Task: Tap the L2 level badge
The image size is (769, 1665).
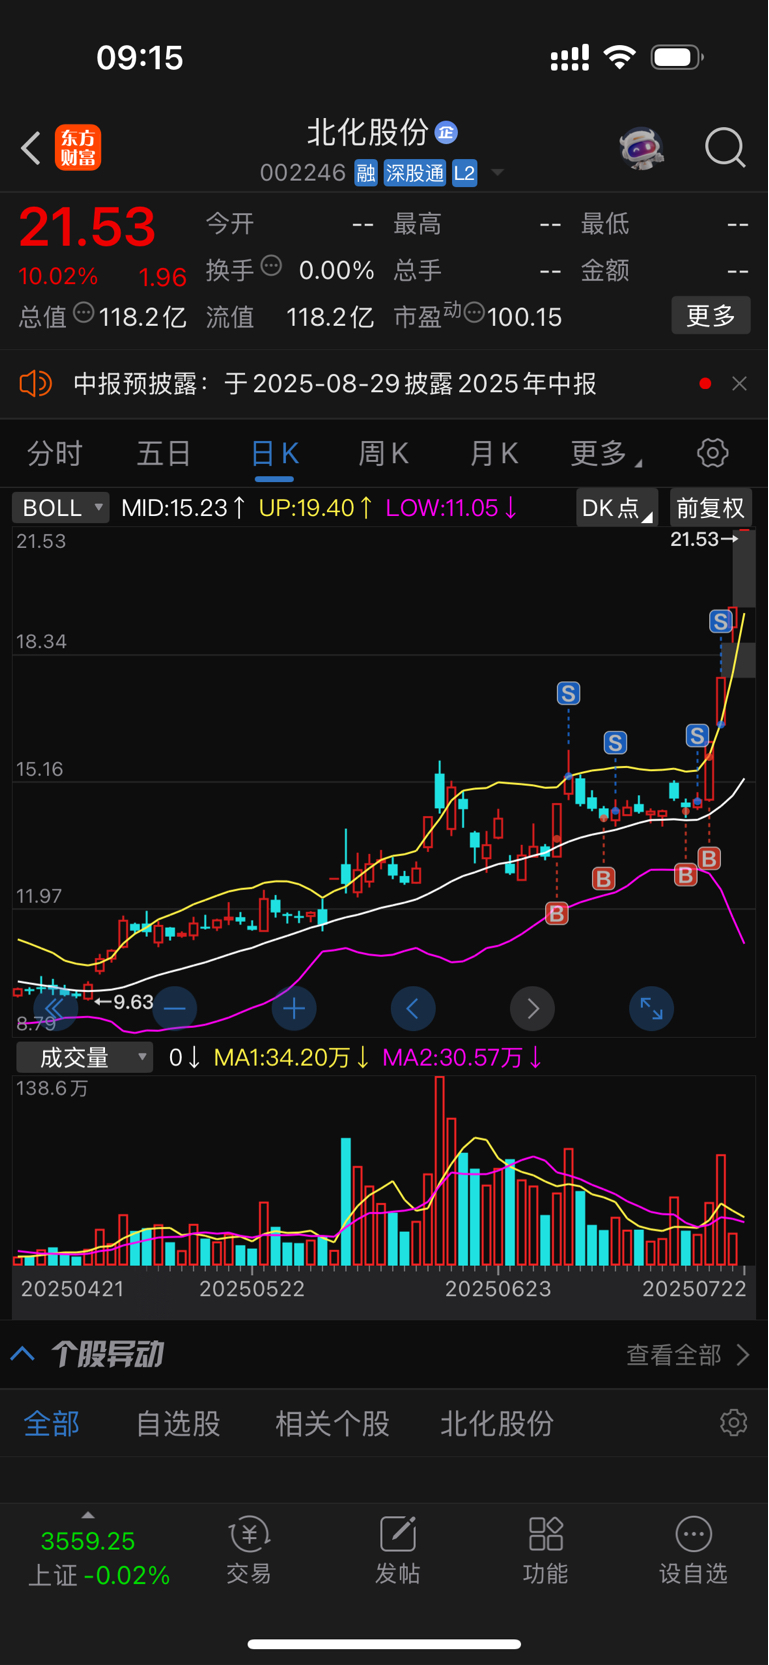Action: (x=464, y=173)
